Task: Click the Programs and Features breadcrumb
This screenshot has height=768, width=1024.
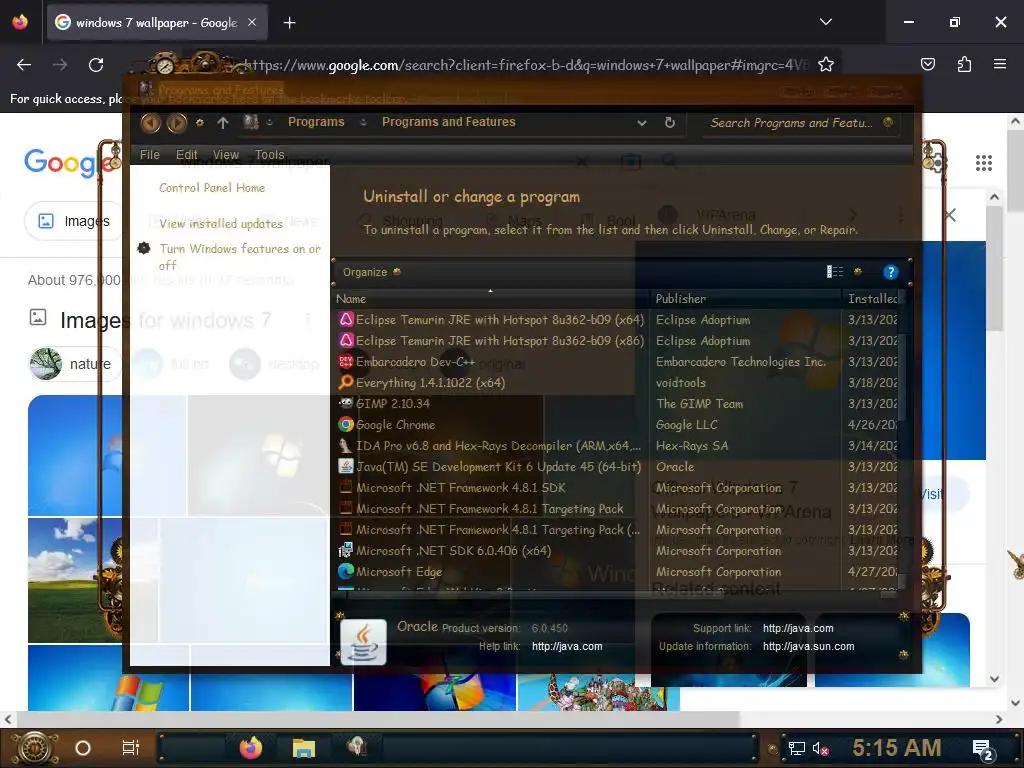Action: [449, 122]
